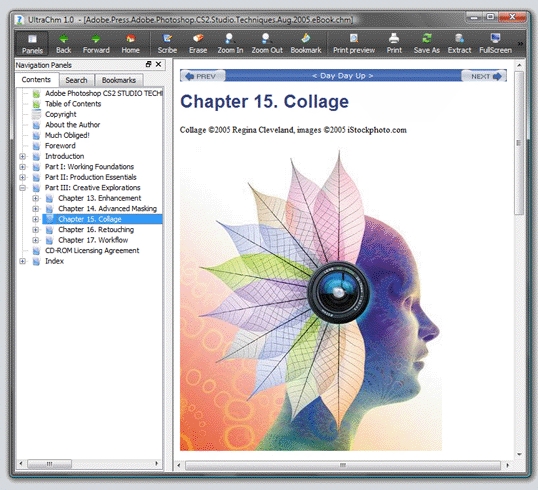Viewport: 538px width, 490px height.
Task: Collapse Part III: Creative Explorations
Action: (x=23, y=188)
